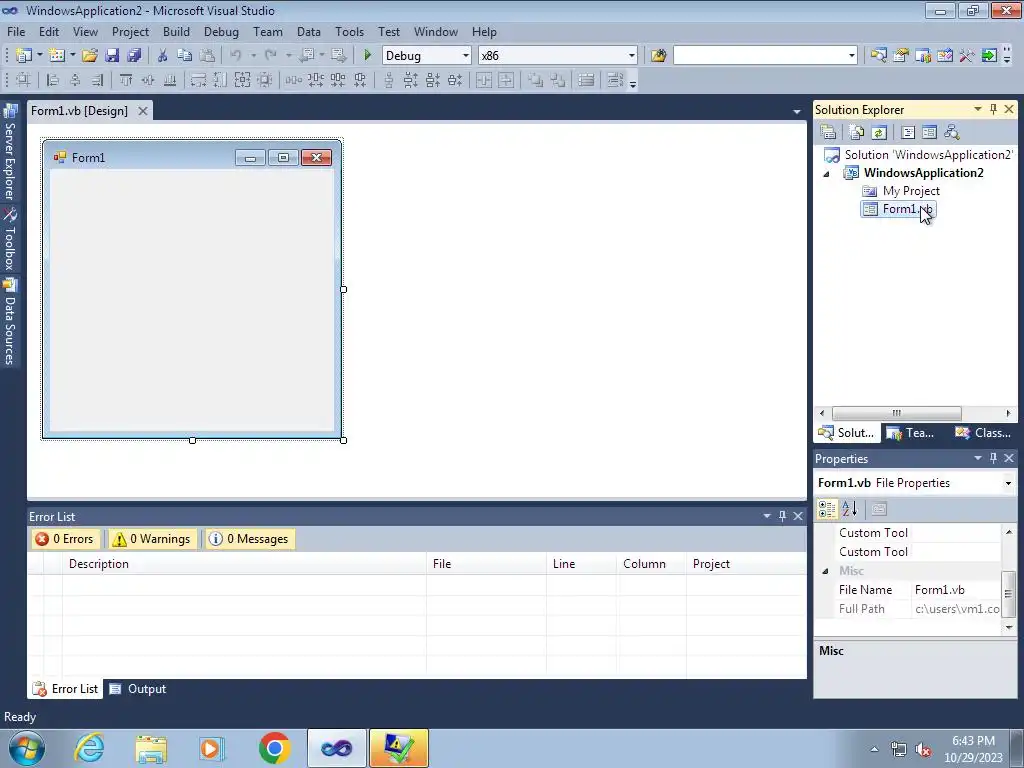Click the Redo arrow icon

click(x=271, y=56)
